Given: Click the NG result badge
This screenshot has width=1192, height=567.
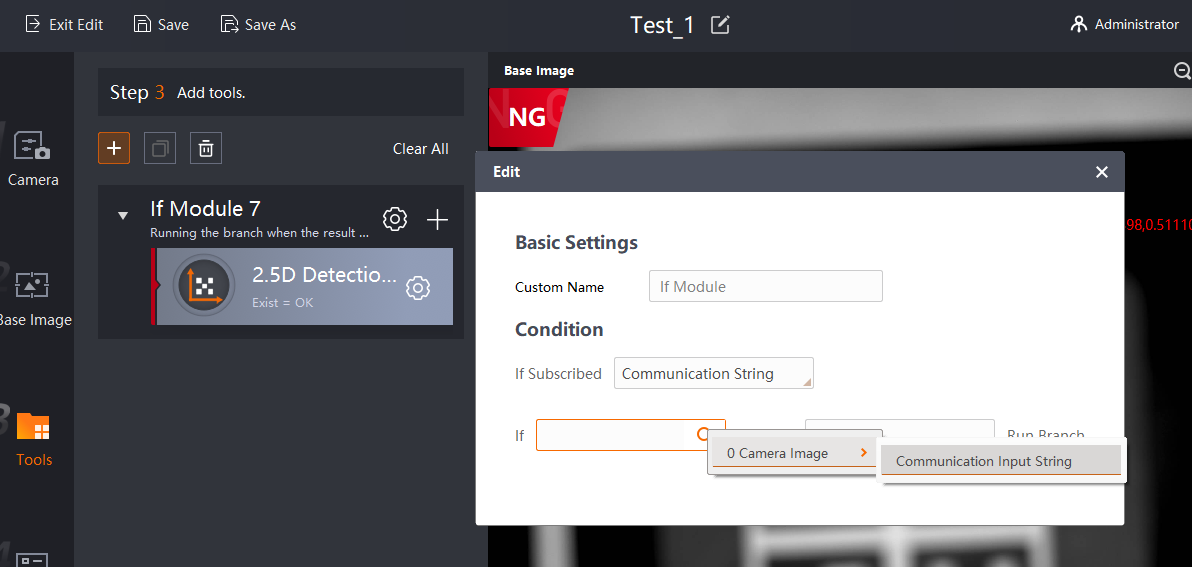Looking at the screenshot, I should click(527, 117).
